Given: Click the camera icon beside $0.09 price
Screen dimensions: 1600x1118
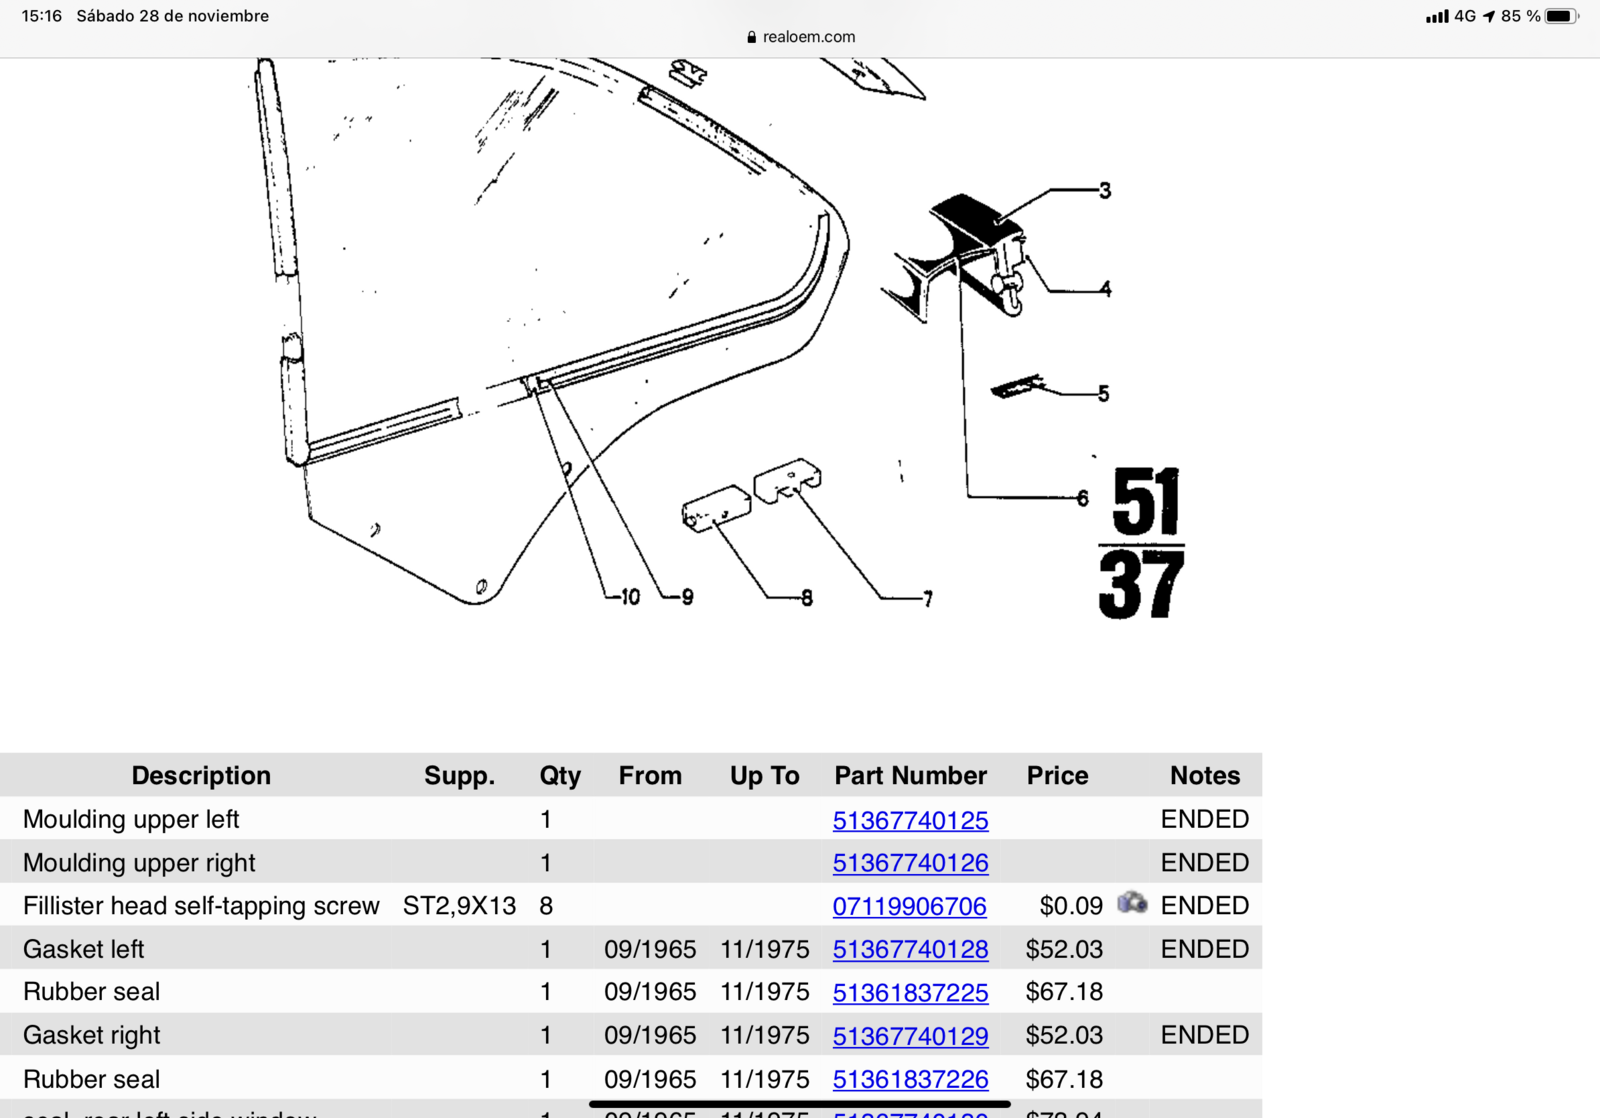Looking at the screenshot, I should 1132,903.
